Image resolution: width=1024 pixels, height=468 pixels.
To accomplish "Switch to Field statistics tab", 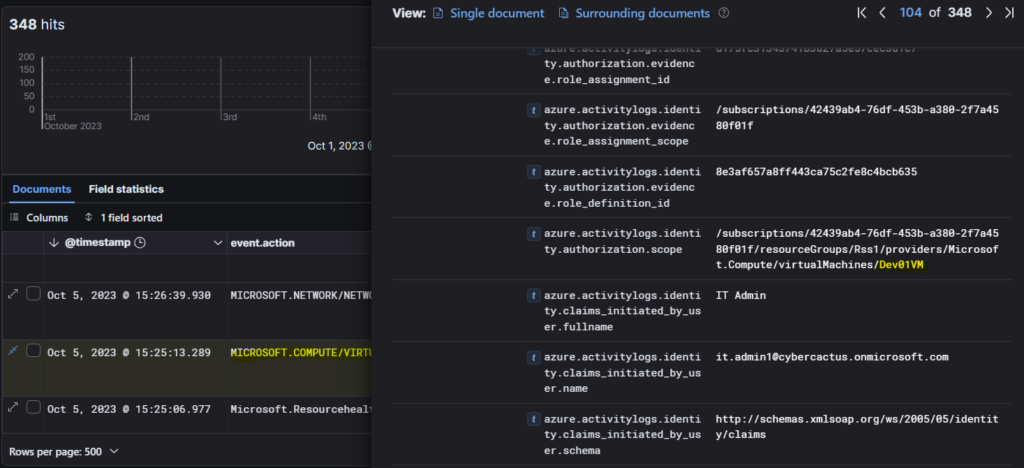I will pos(126,189).
